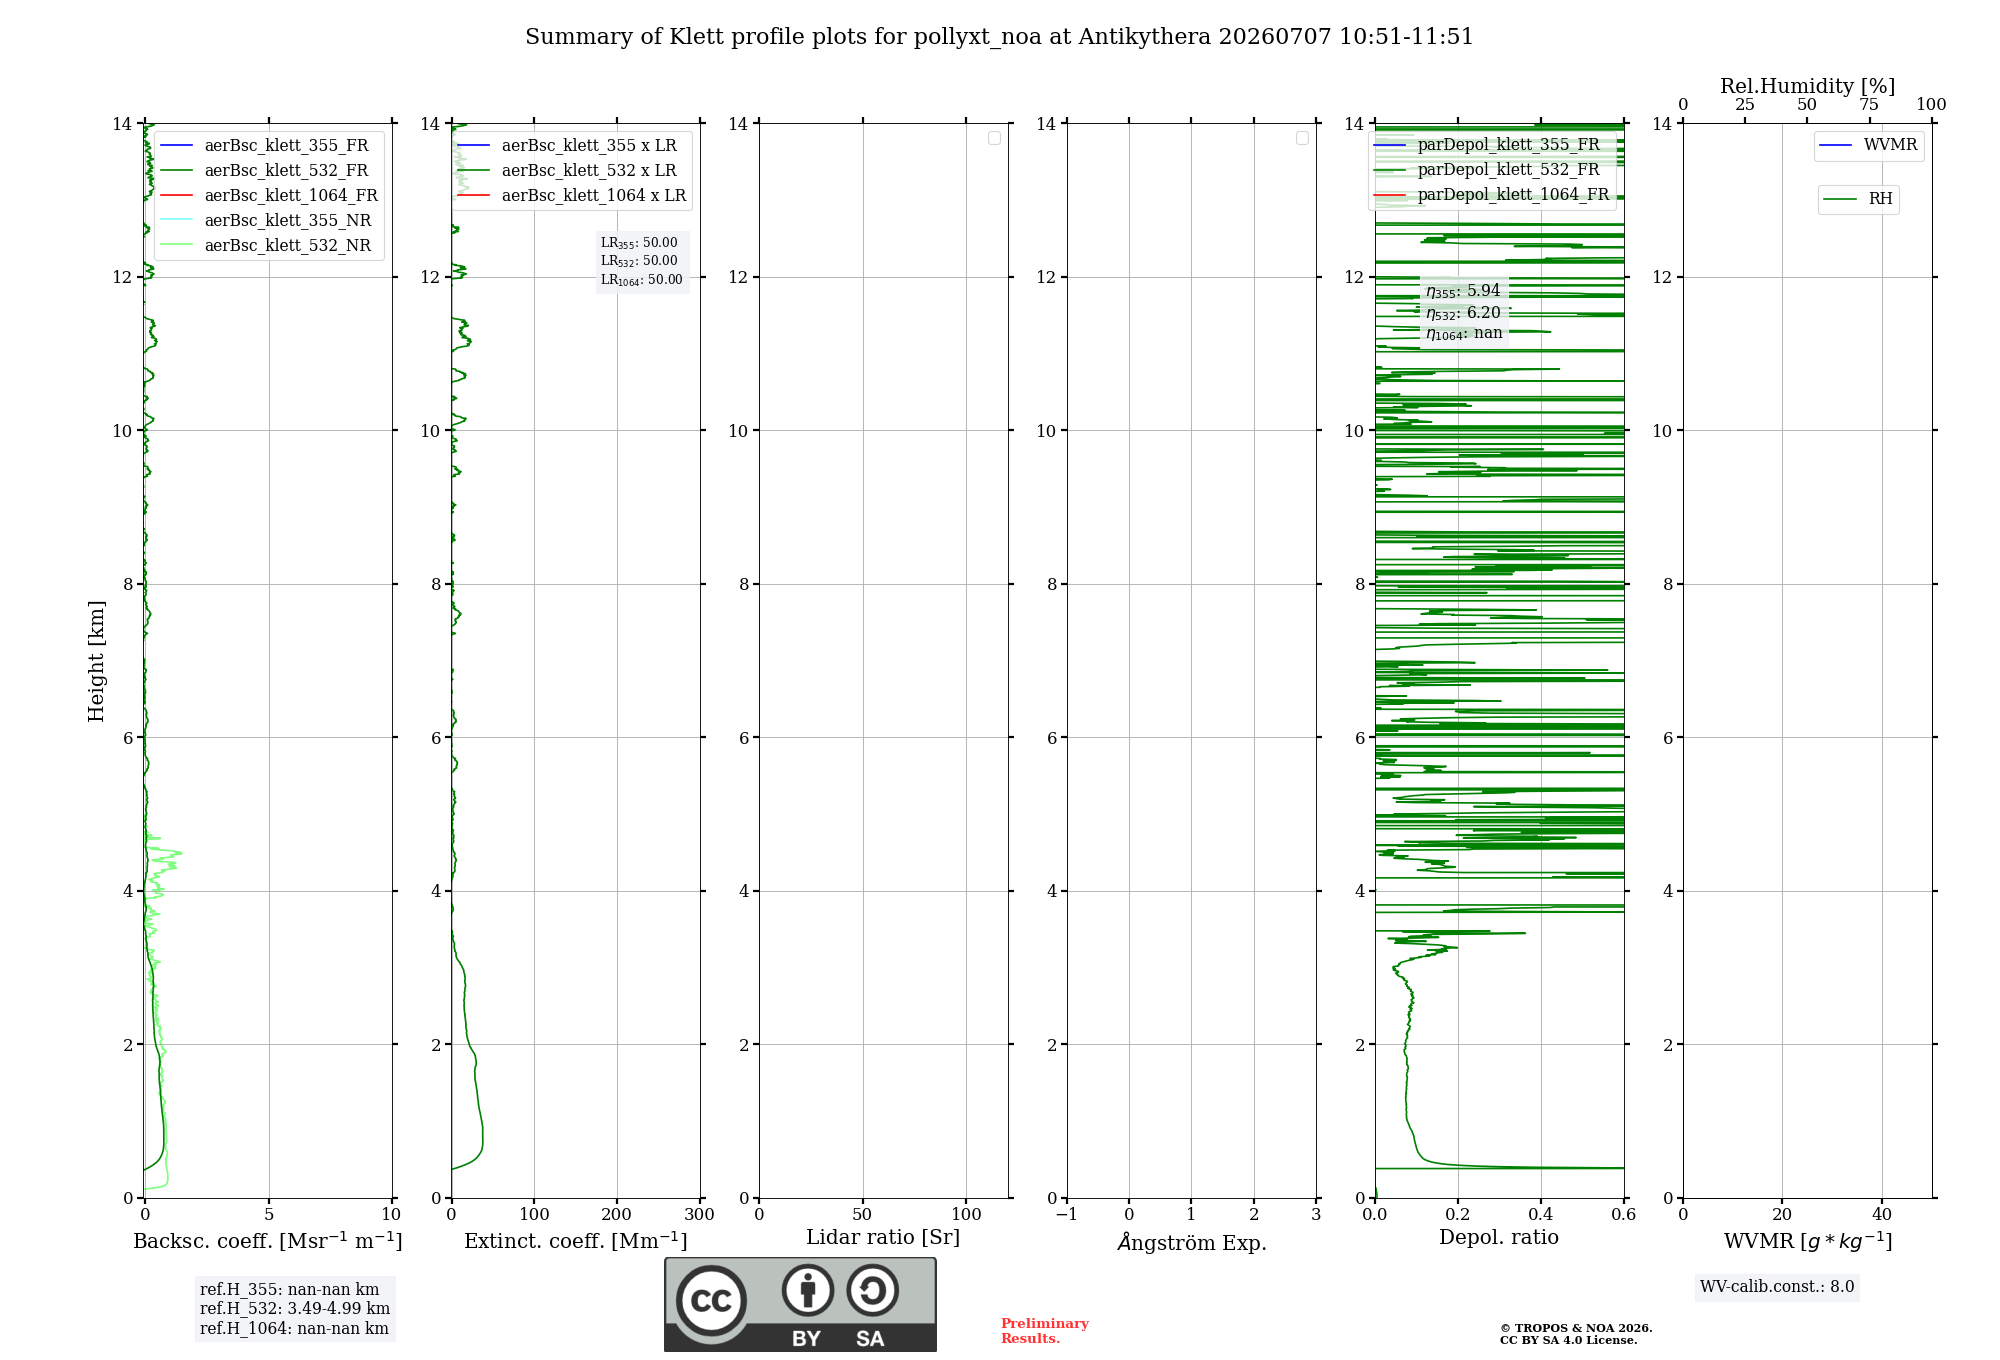The image size is (2000, 1360).
Task: Click the RH legend entry
Action: coord(1858,199)
